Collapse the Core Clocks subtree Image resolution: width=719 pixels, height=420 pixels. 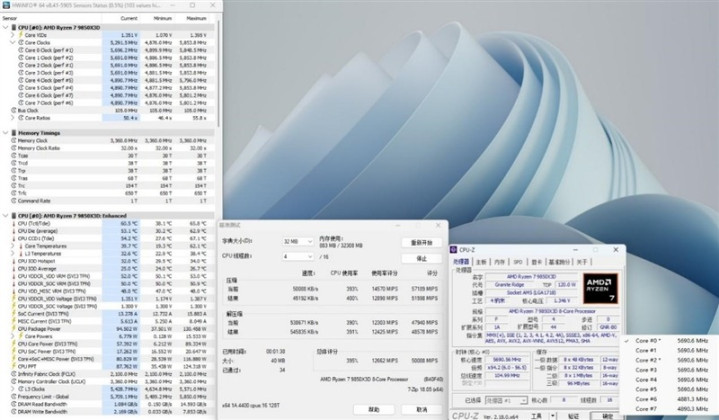pyautogui.click(x=13, y=43)
